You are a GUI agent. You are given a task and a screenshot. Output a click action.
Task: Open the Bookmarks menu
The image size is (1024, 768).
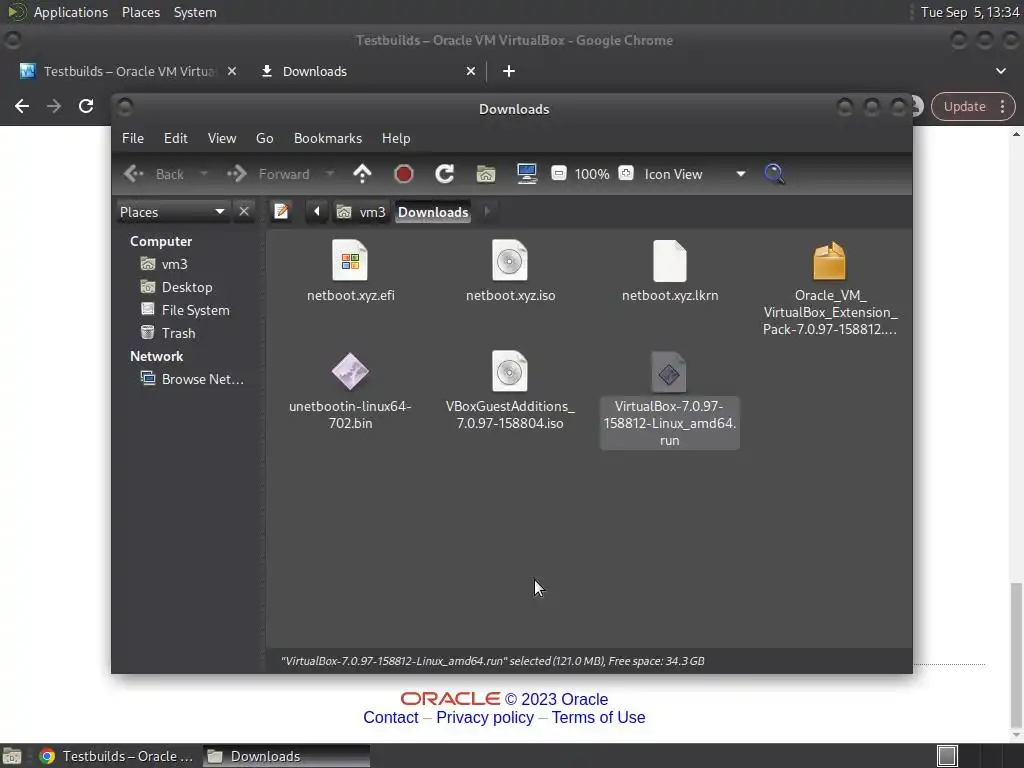tap(328, 138)
